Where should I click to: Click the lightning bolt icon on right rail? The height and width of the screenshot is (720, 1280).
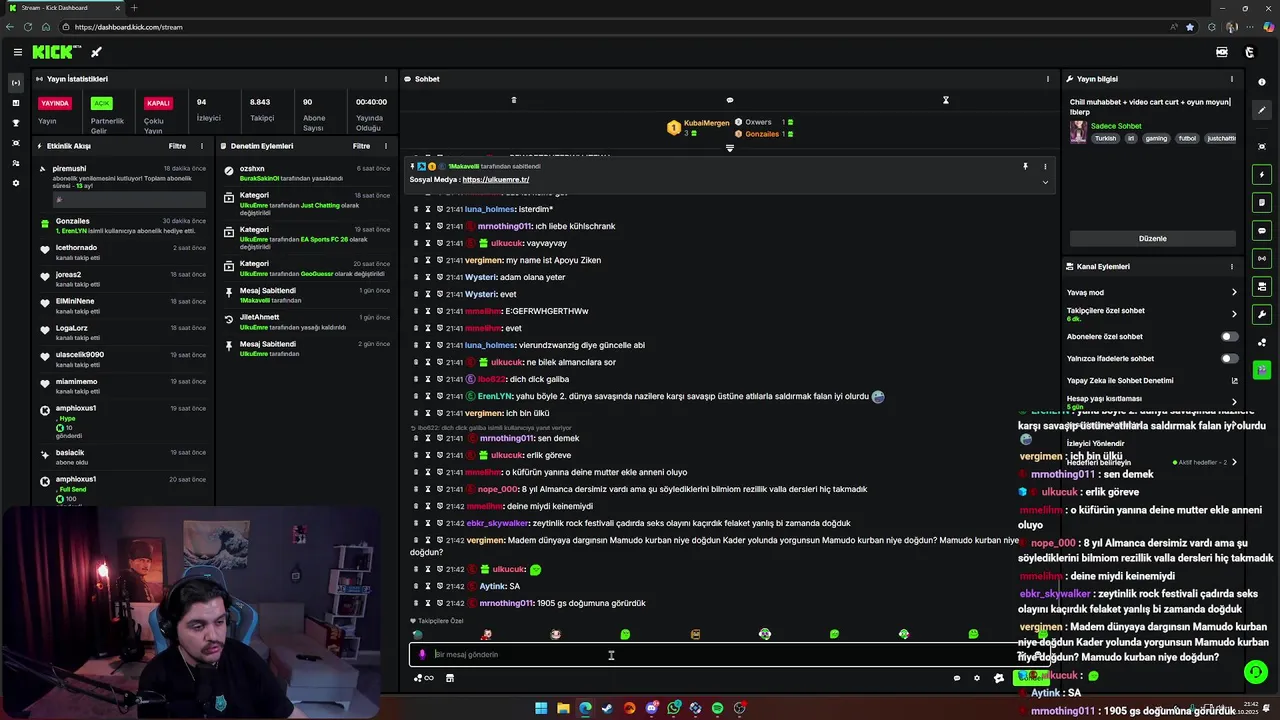tap(1262, 175)
